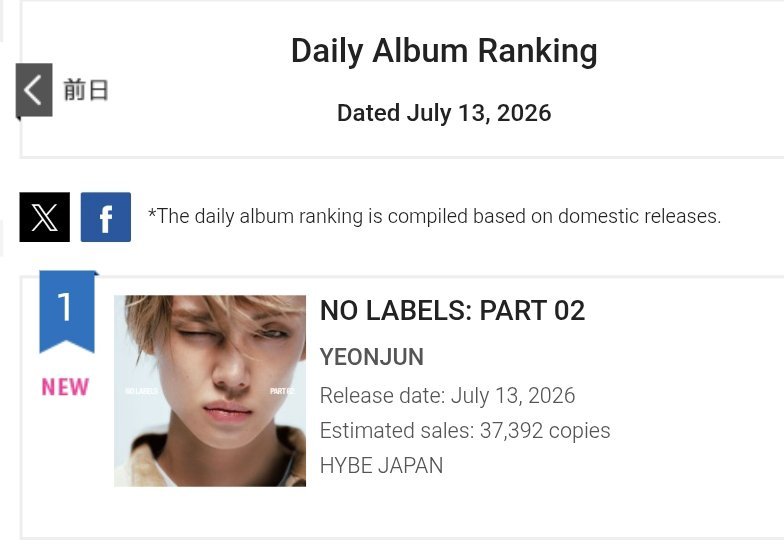Open the NO LABELS album cover image
The height and width of the screenshot is (545, 784).
210,391
